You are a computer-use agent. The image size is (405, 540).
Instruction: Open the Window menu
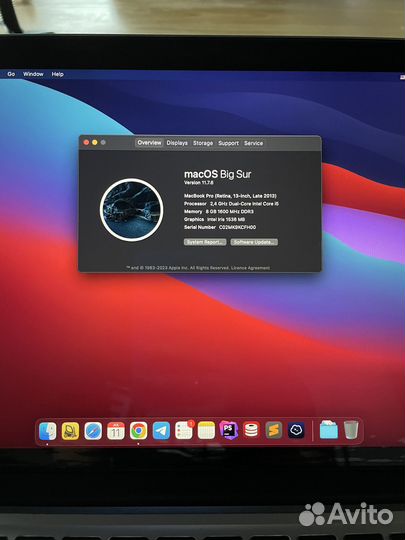point(33,74)
